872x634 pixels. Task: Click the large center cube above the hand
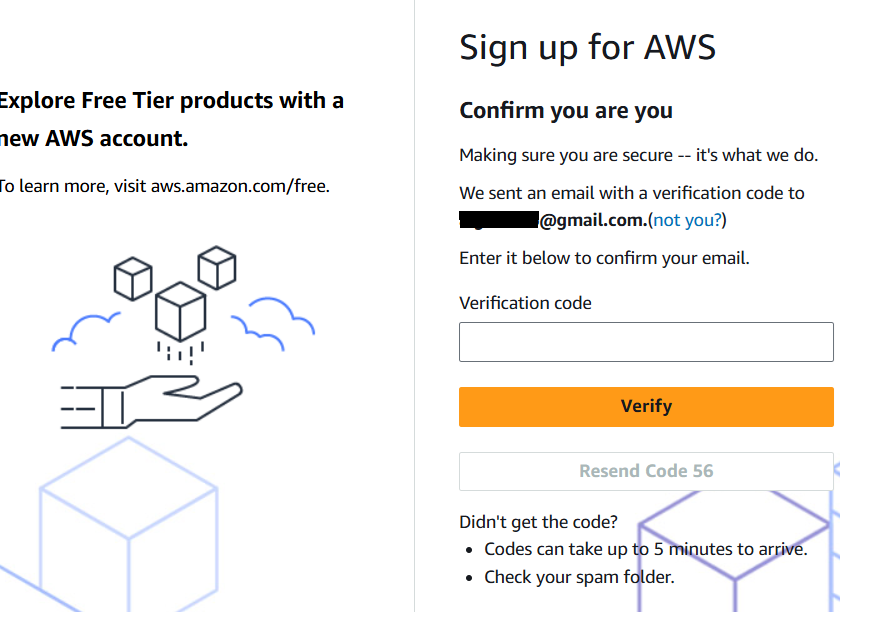(180, 310)
